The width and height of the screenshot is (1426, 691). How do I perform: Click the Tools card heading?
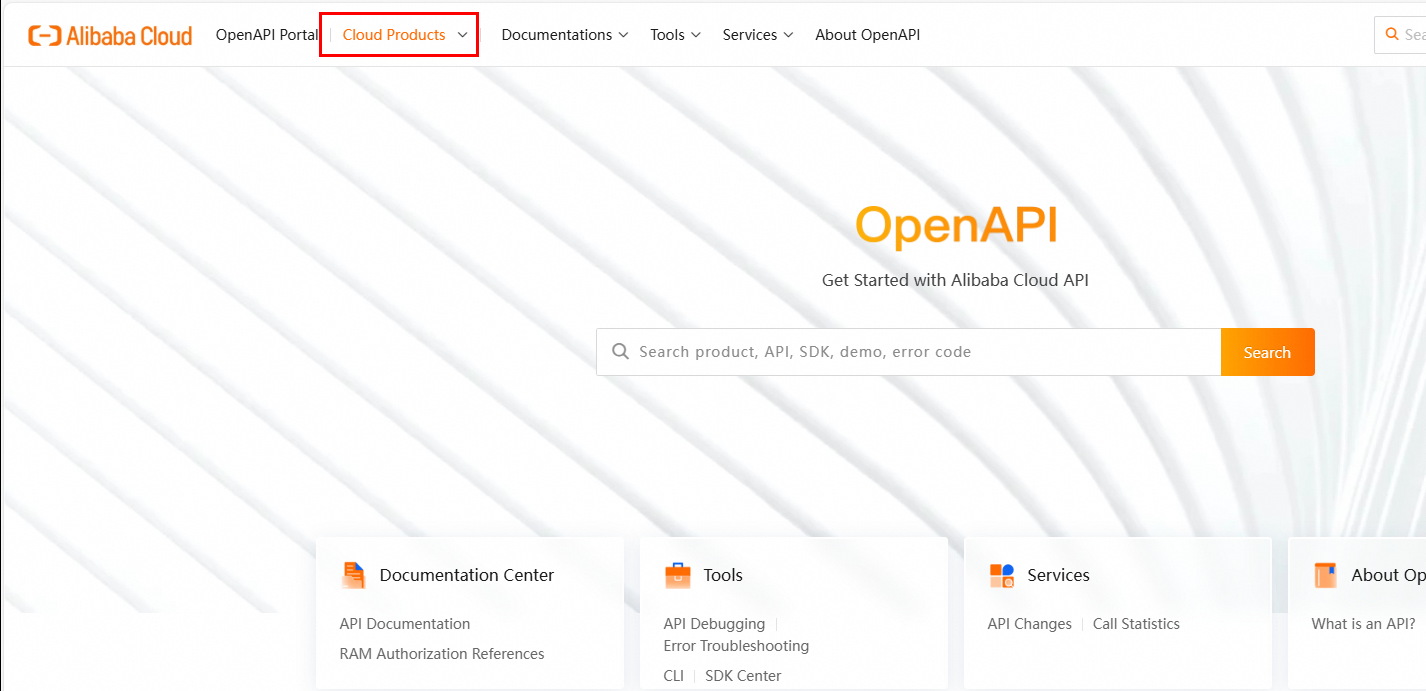click(x=723, y=575)
